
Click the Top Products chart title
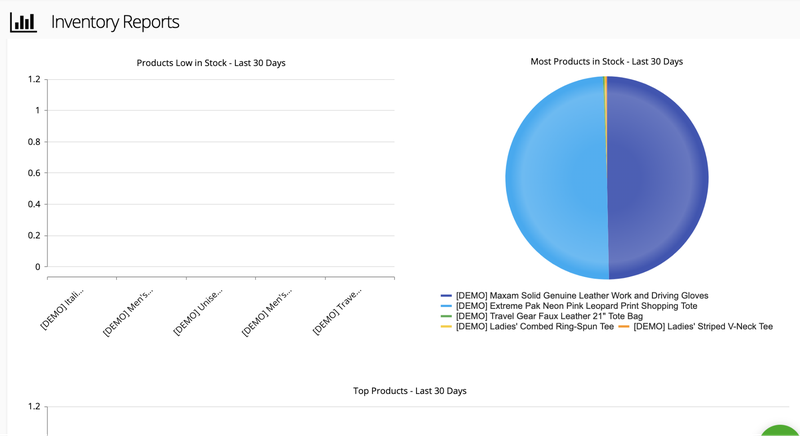(410, 391)
